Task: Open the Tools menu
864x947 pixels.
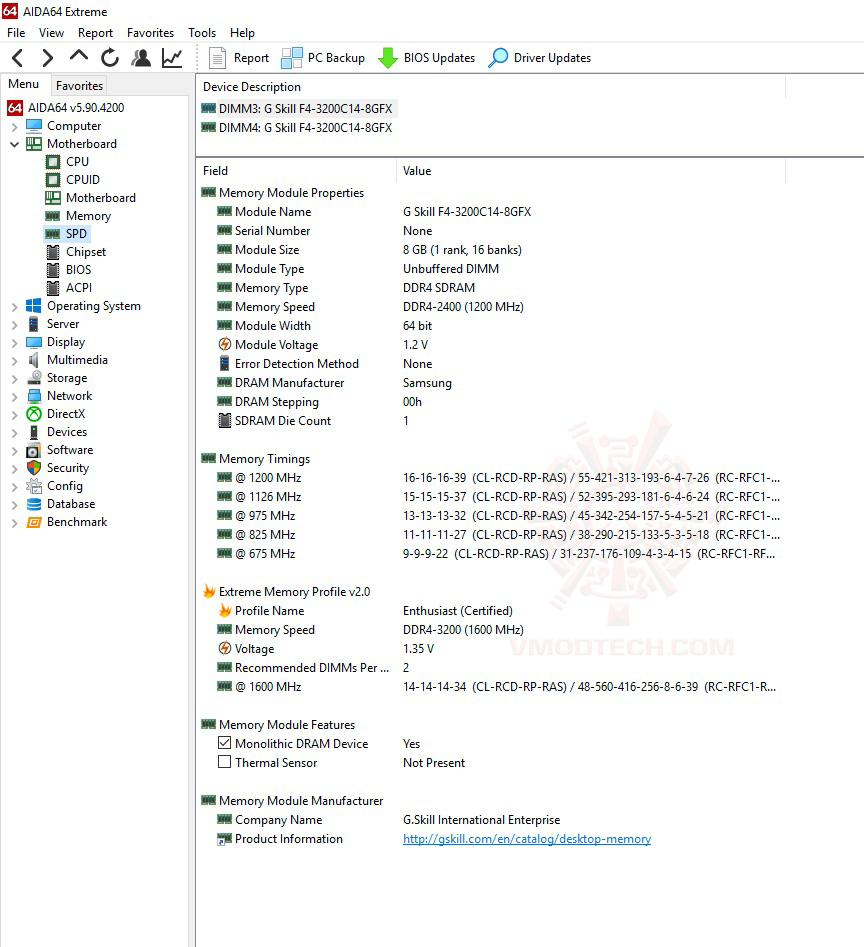Action: click(x=202, y=33)
